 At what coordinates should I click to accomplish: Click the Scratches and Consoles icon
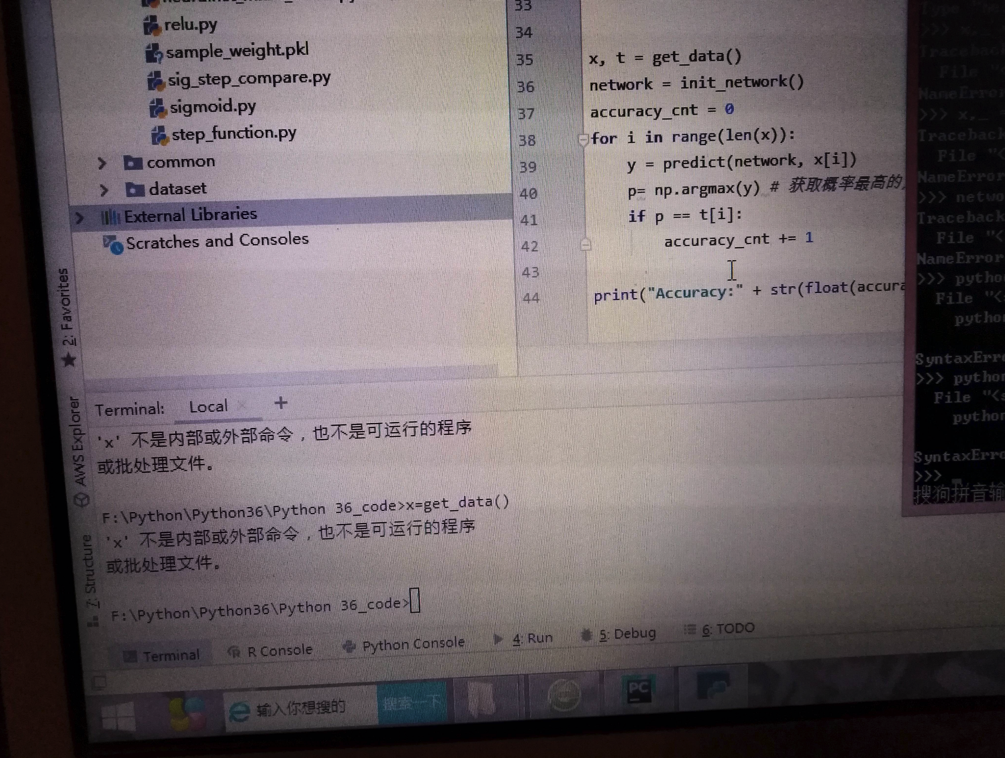click(113, 245)
